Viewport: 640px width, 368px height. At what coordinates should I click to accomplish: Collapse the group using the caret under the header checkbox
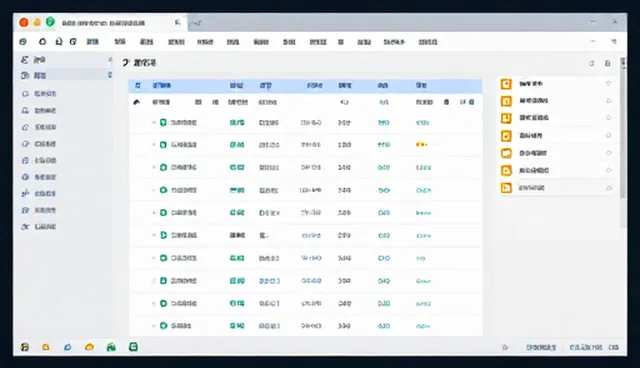click(137, 102)
